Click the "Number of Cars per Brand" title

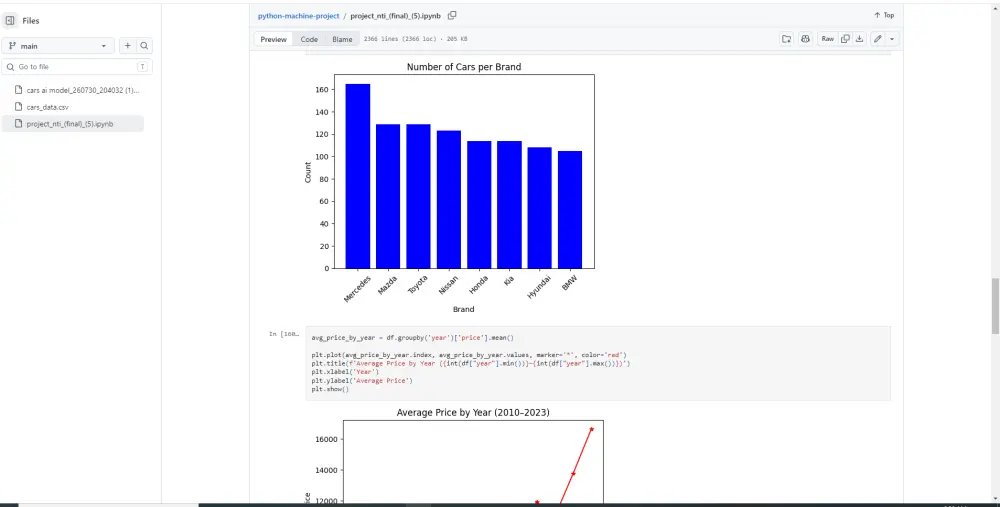click(x=464, y=67)
